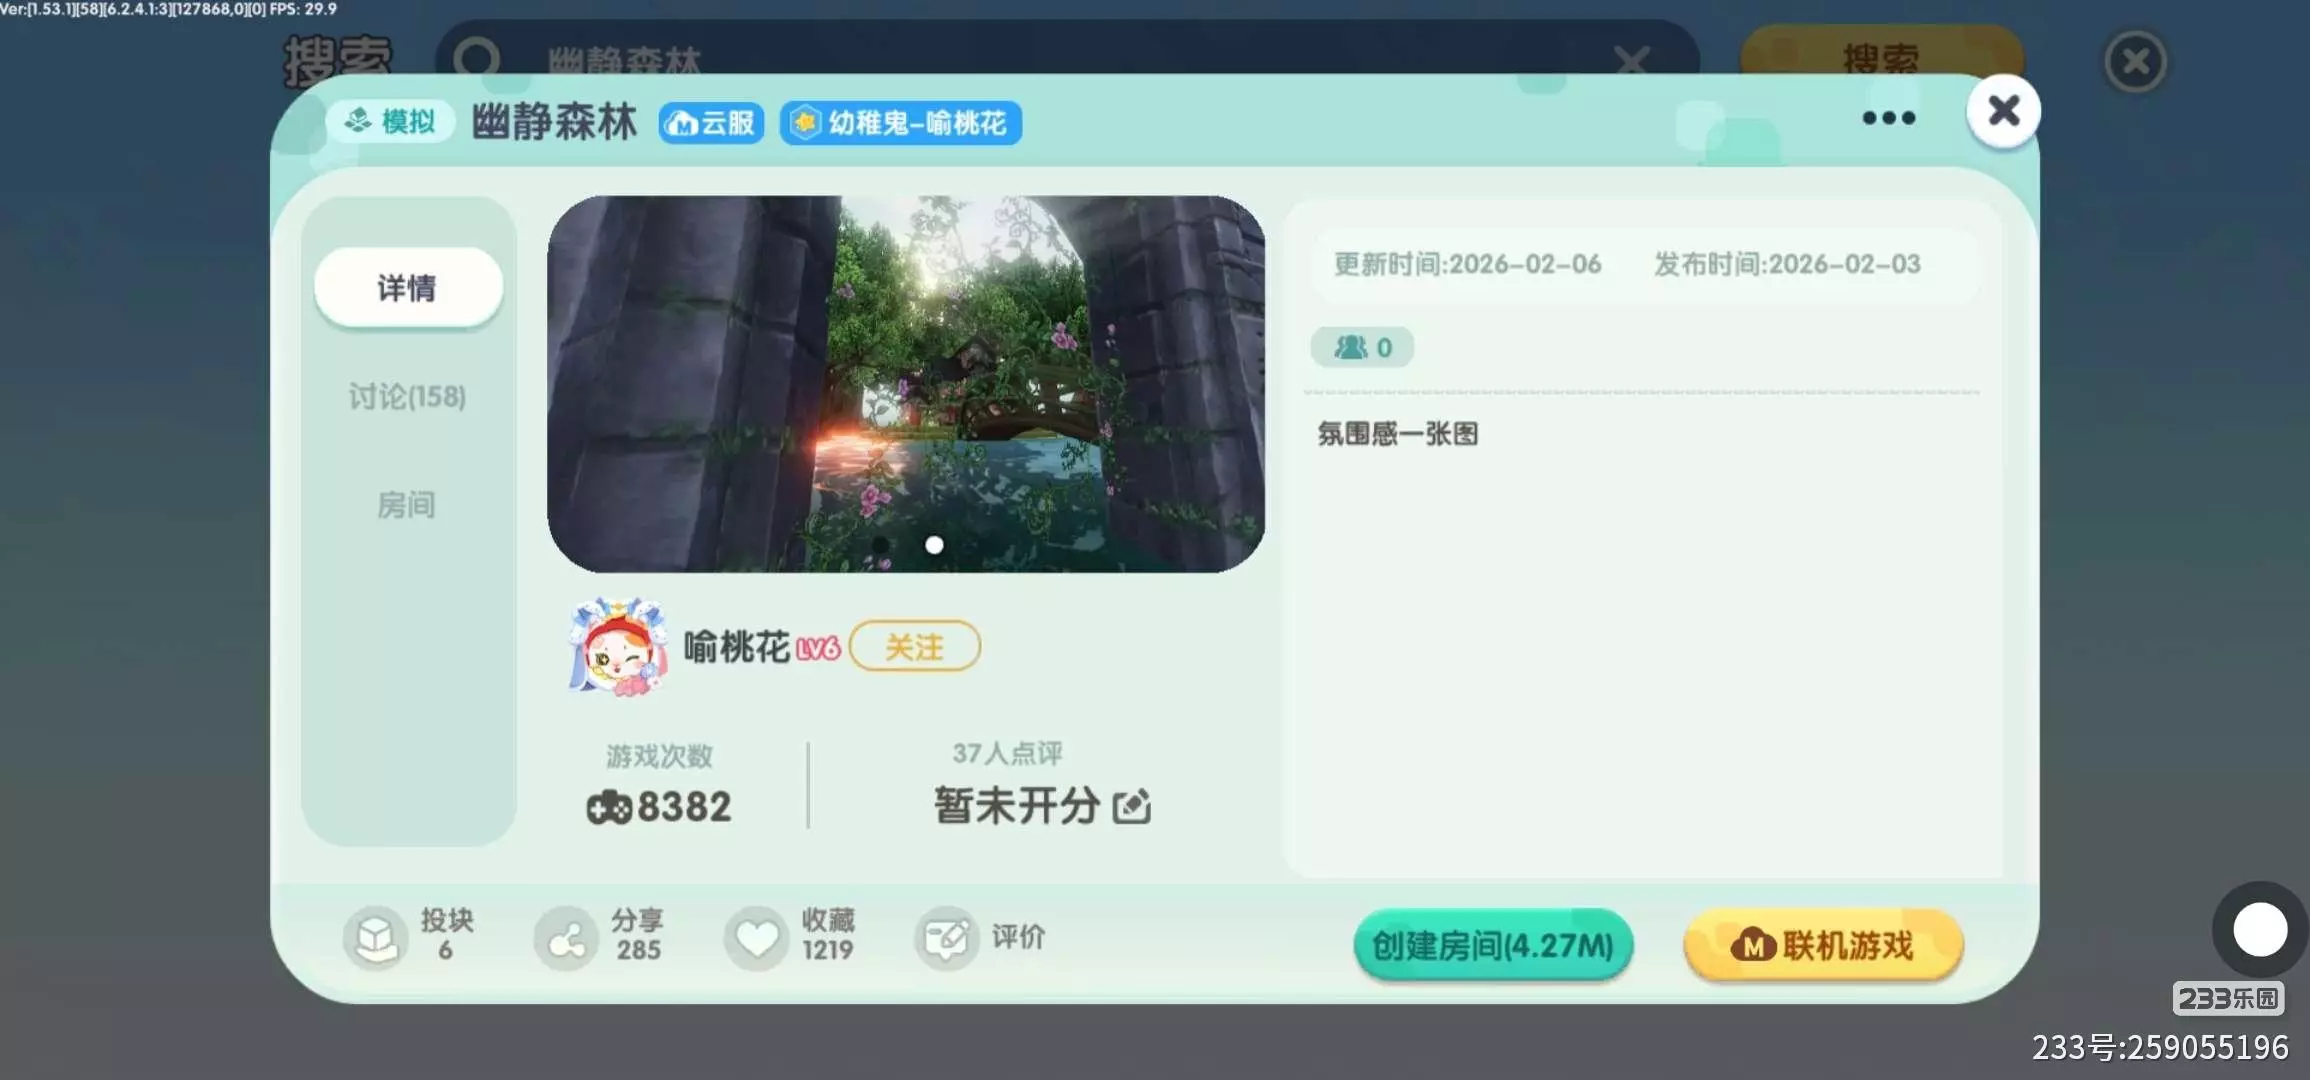Toggle the 关注 follow button
Screen dimensions: 2310x1080
pyautogui.click(x=915, y=646)
